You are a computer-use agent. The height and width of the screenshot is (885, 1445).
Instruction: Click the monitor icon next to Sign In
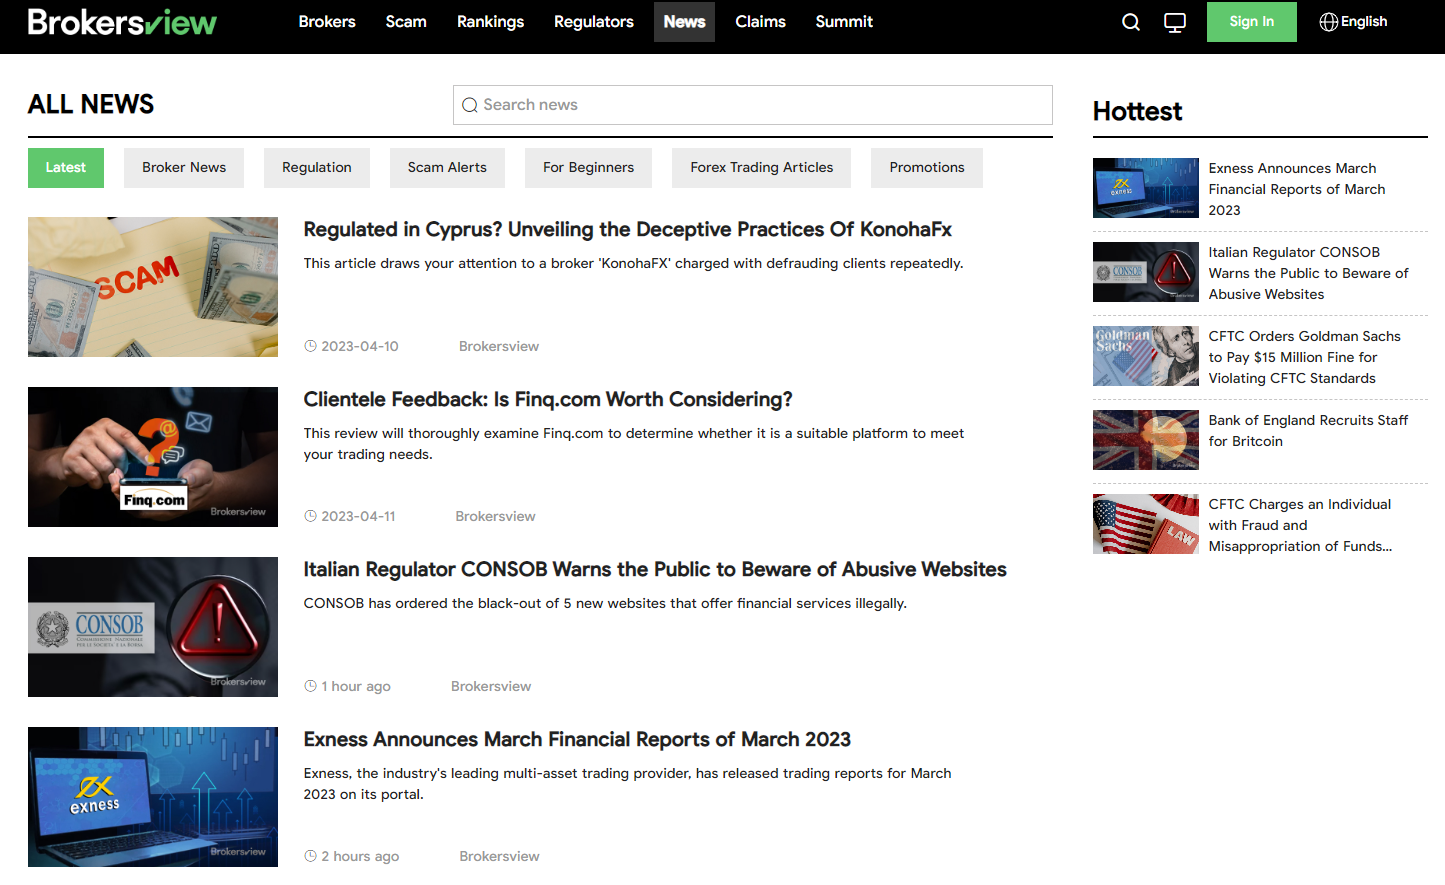[1174, 21]
